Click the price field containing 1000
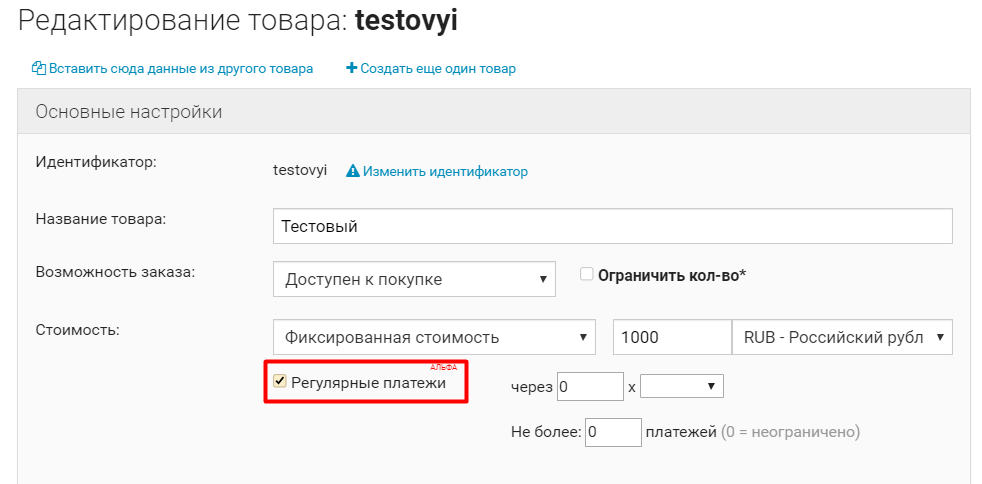The height and width of the screenshot is (484, 982). tap(672, 337)
